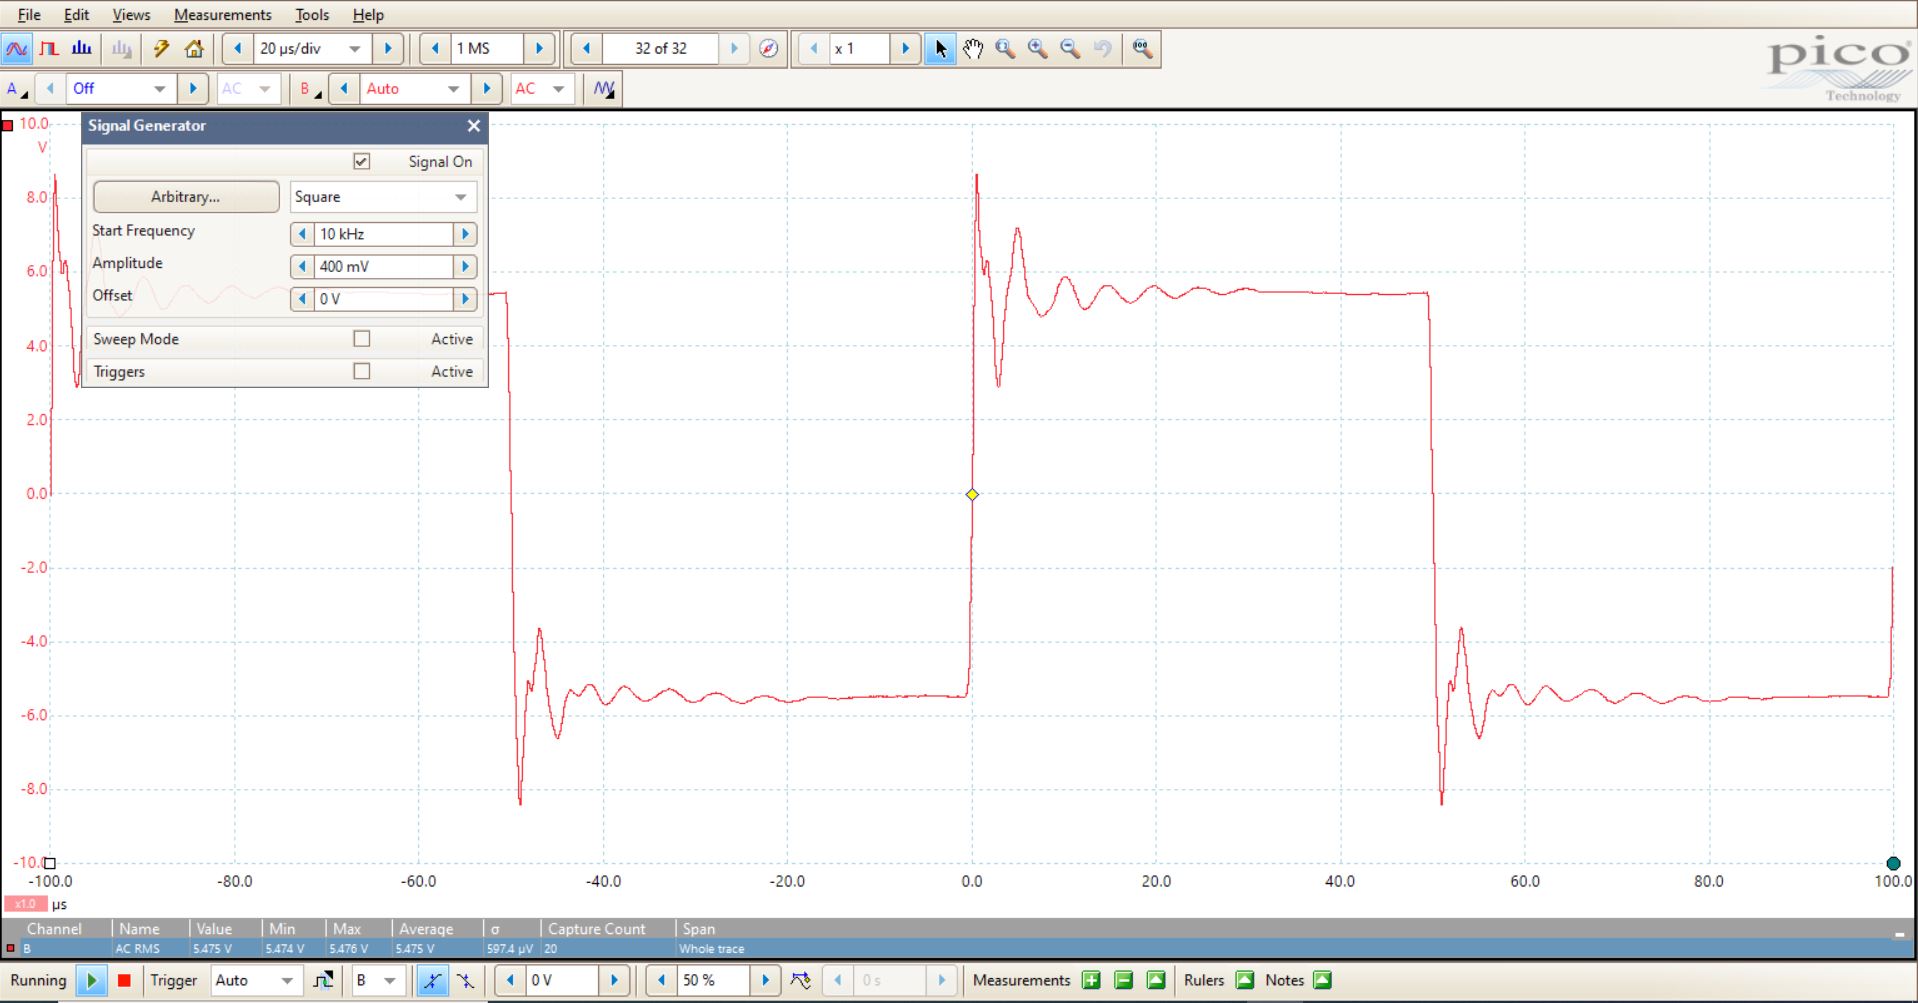Open the Measurements menu
This screenshot has height=1003, width=1918.
point(222,15)
